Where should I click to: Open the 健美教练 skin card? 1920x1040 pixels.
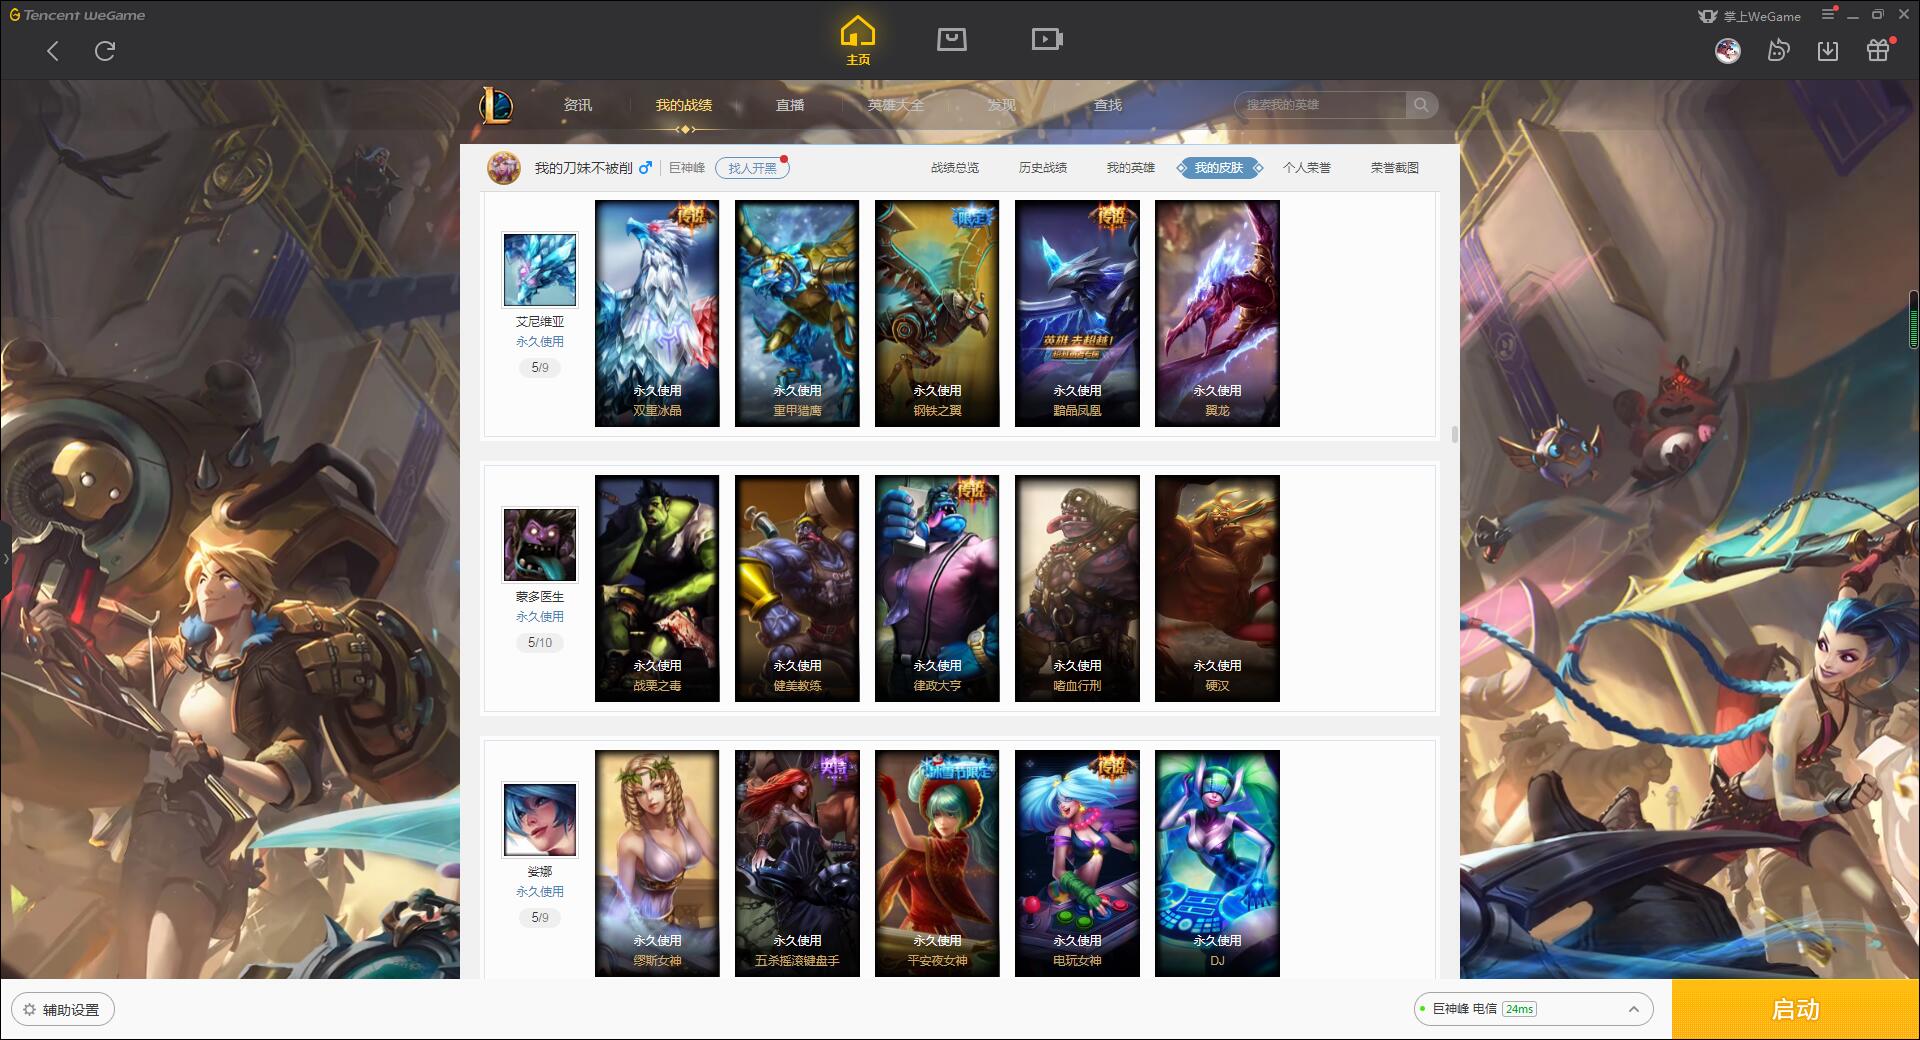point(797,589)
